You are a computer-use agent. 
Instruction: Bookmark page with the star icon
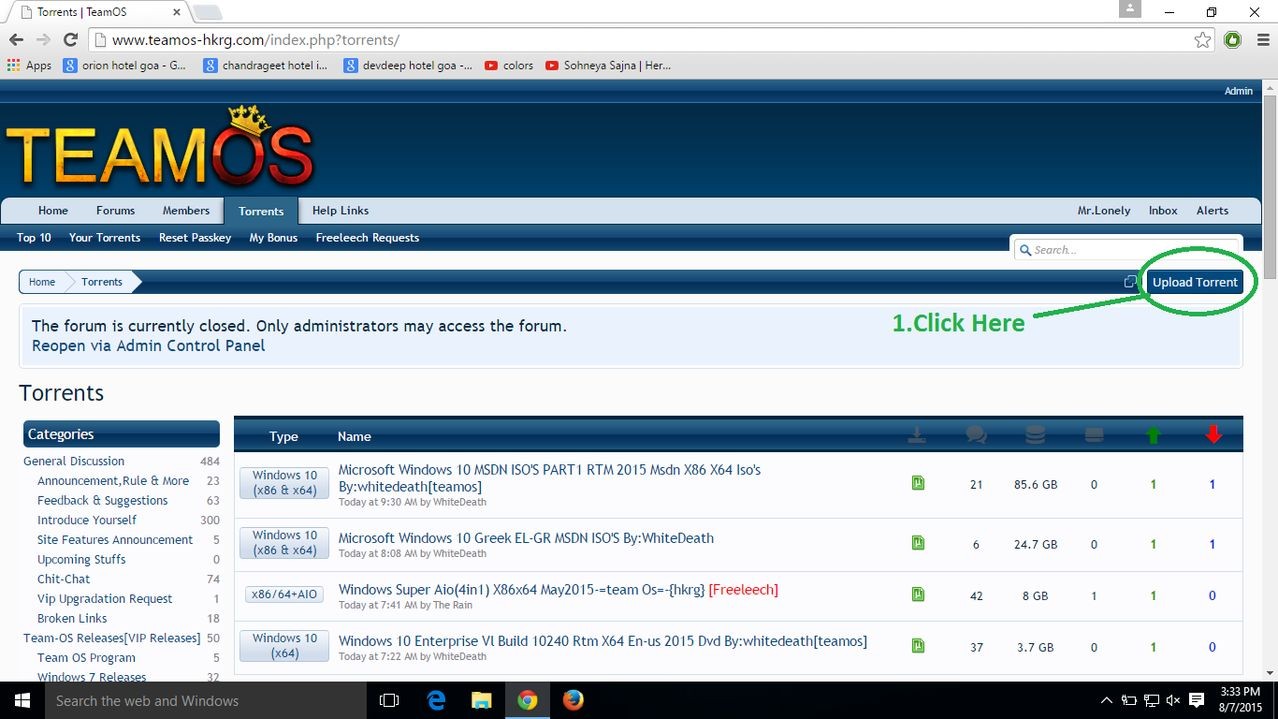pos(1202,40)
